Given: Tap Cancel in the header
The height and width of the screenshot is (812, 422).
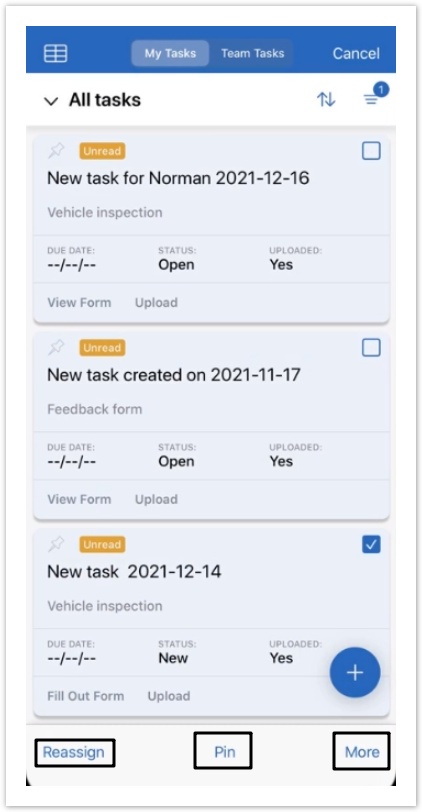Looking at the screenshot, I should (x=356, y=53).
